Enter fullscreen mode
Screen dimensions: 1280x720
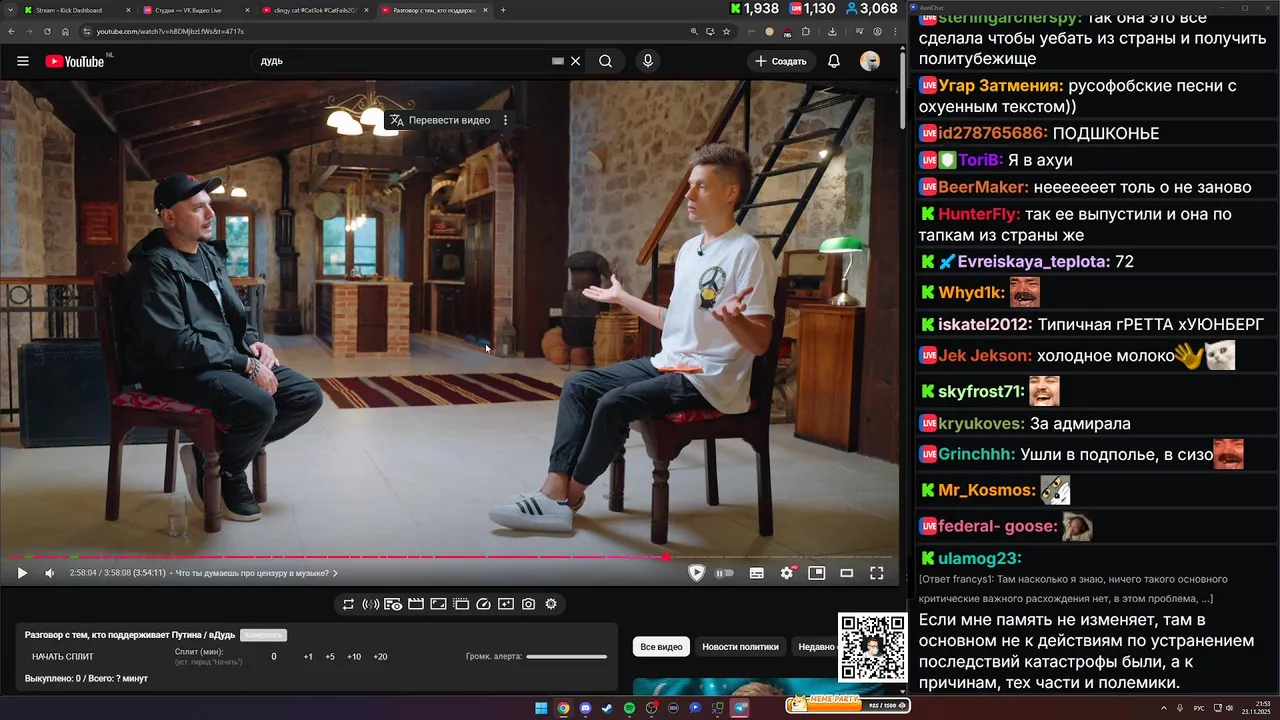tap(877, 573)
